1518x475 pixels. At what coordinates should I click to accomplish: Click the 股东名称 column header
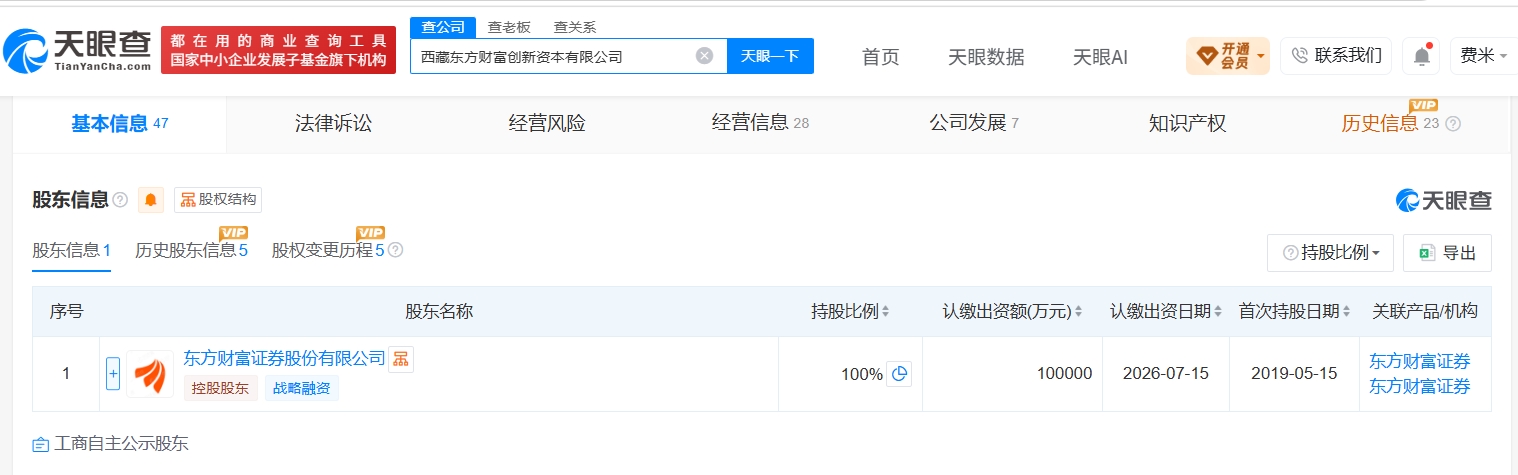[x=439, y=311]
